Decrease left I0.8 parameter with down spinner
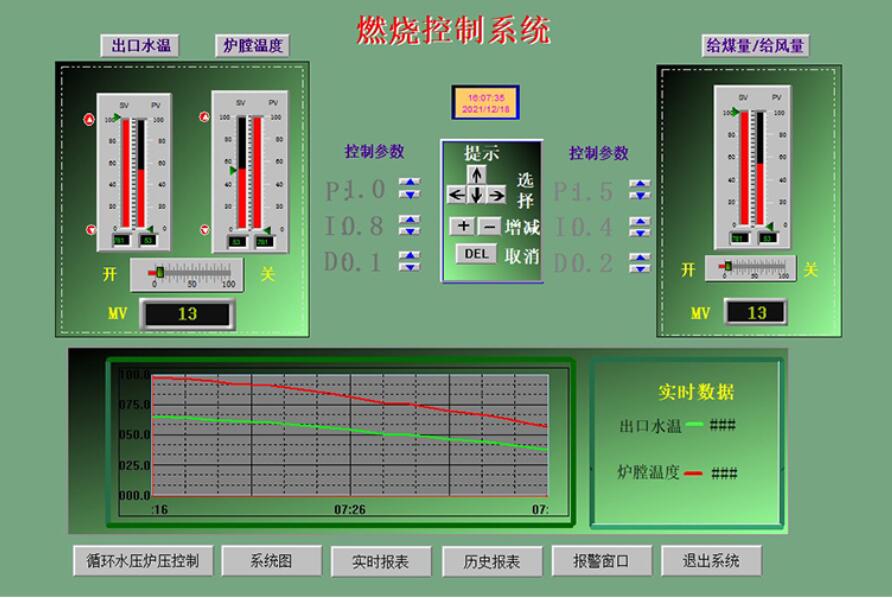 pyautogui.click(x=410, y=232)
